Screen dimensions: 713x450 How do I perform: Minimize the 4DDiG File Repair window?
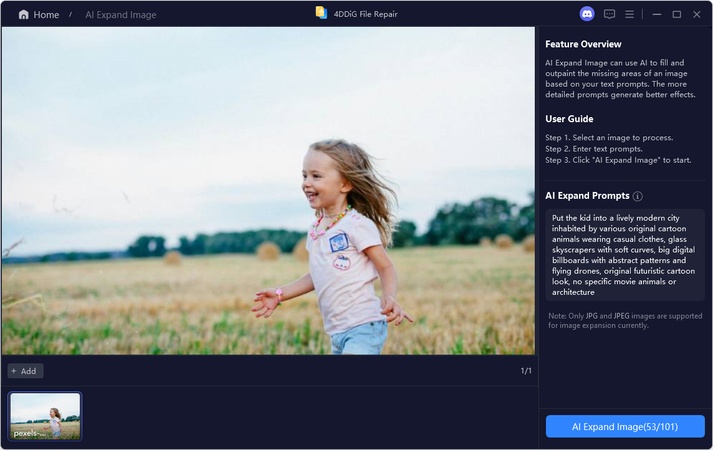pos(657,15)
